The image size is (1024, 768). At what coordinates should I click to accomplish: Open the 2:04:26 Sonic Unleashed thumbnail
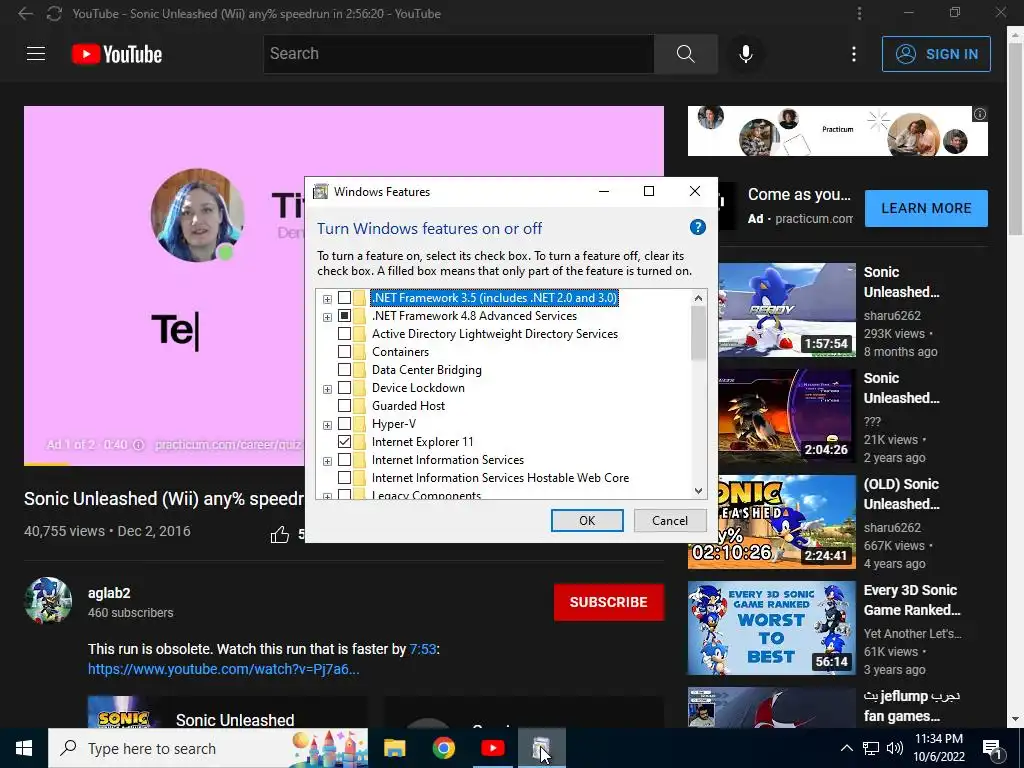(x=787, y=416)
